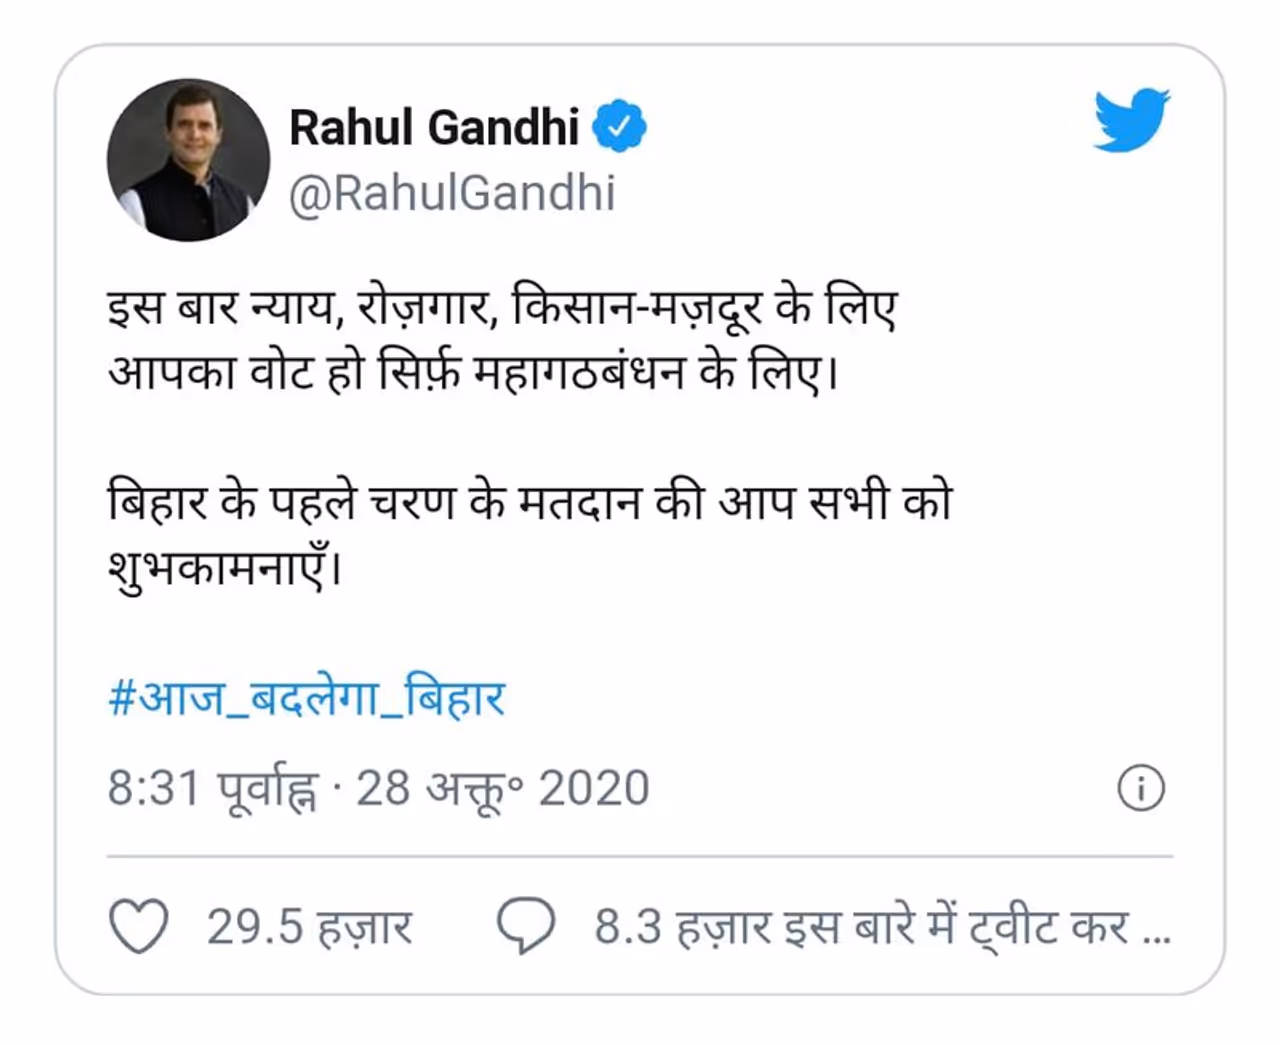Click the word शुभकामनाएँ in tweet
Screen dimensions: 1280x1045
click(224, 570)
